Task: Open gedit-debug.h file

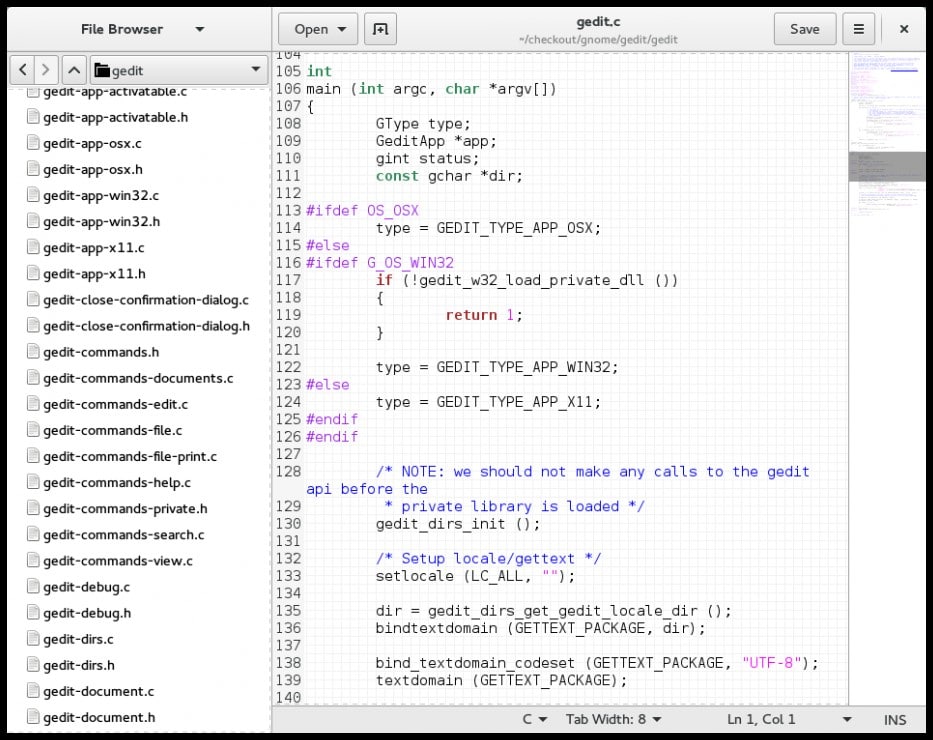Action: (87, 613)
